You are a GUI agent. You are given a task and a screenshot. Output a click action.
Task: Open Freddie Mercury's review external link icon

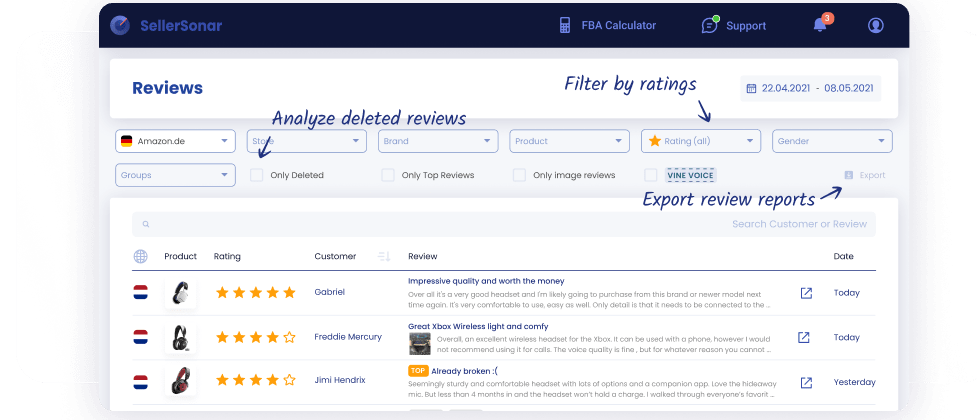click(x=804, y=337)
